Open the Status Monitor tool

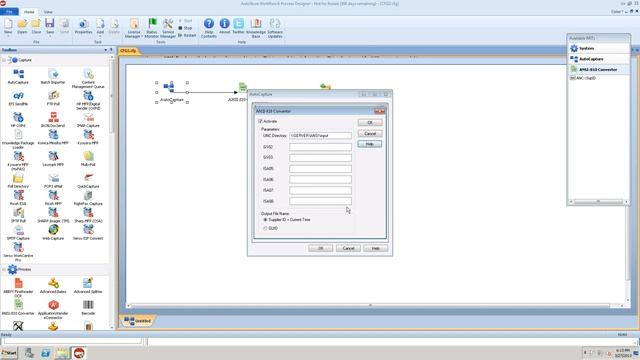(x=151, y=28)
